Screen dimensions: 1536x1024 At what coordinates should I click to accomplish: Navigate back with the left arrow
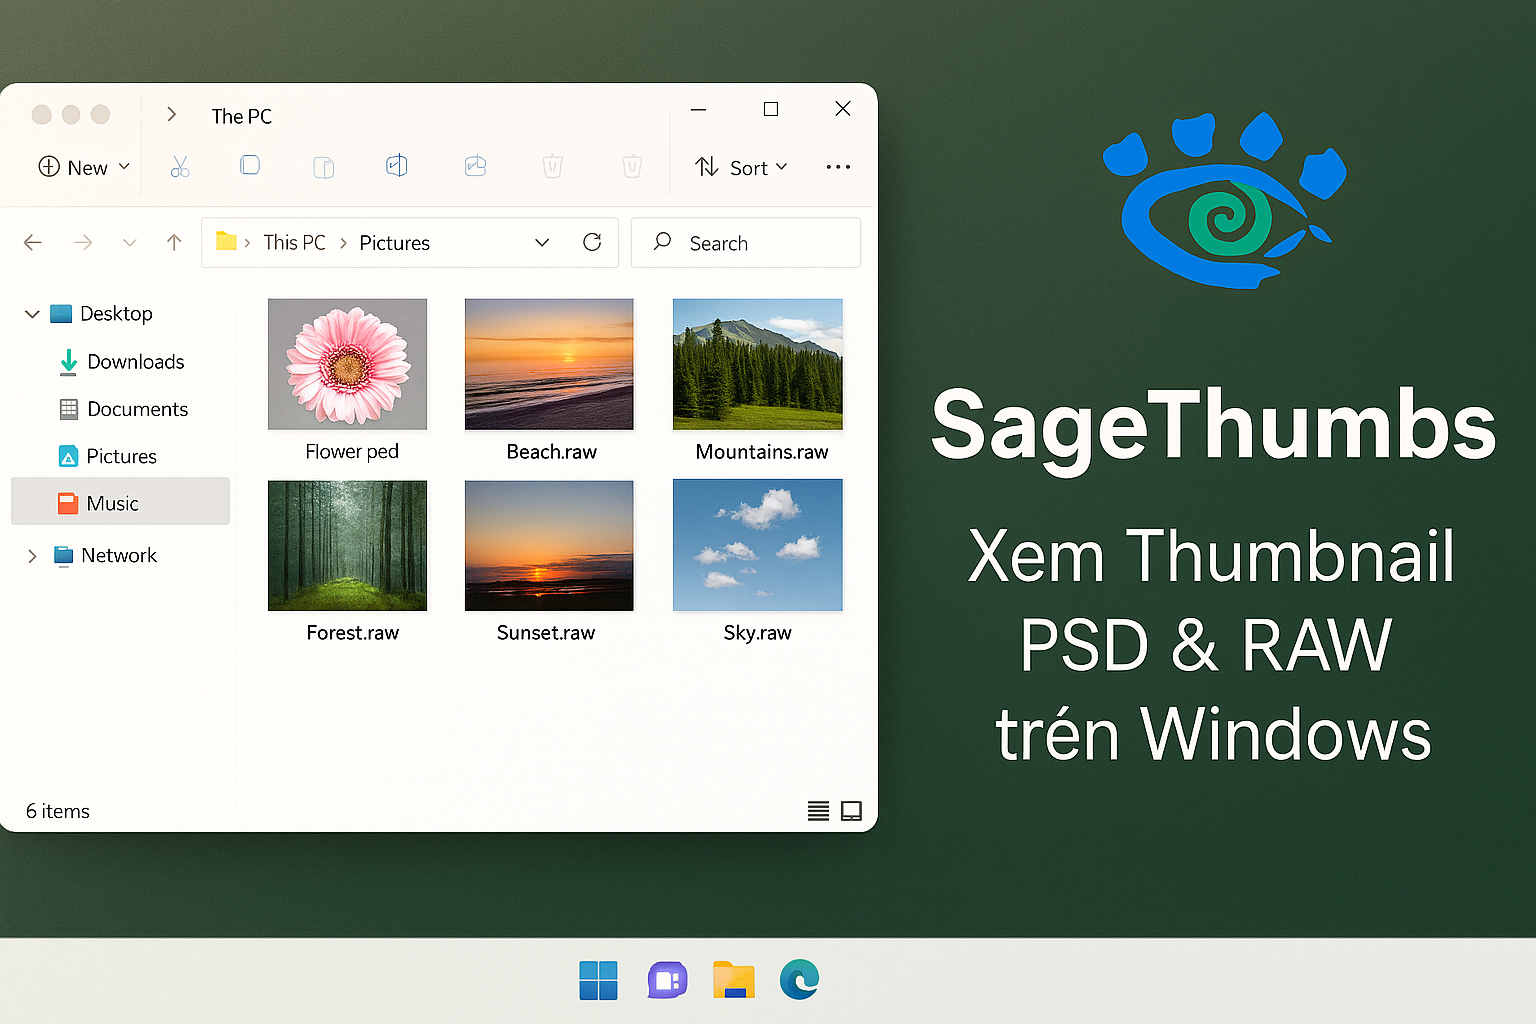pyautogui.click(x=33, y=242)
